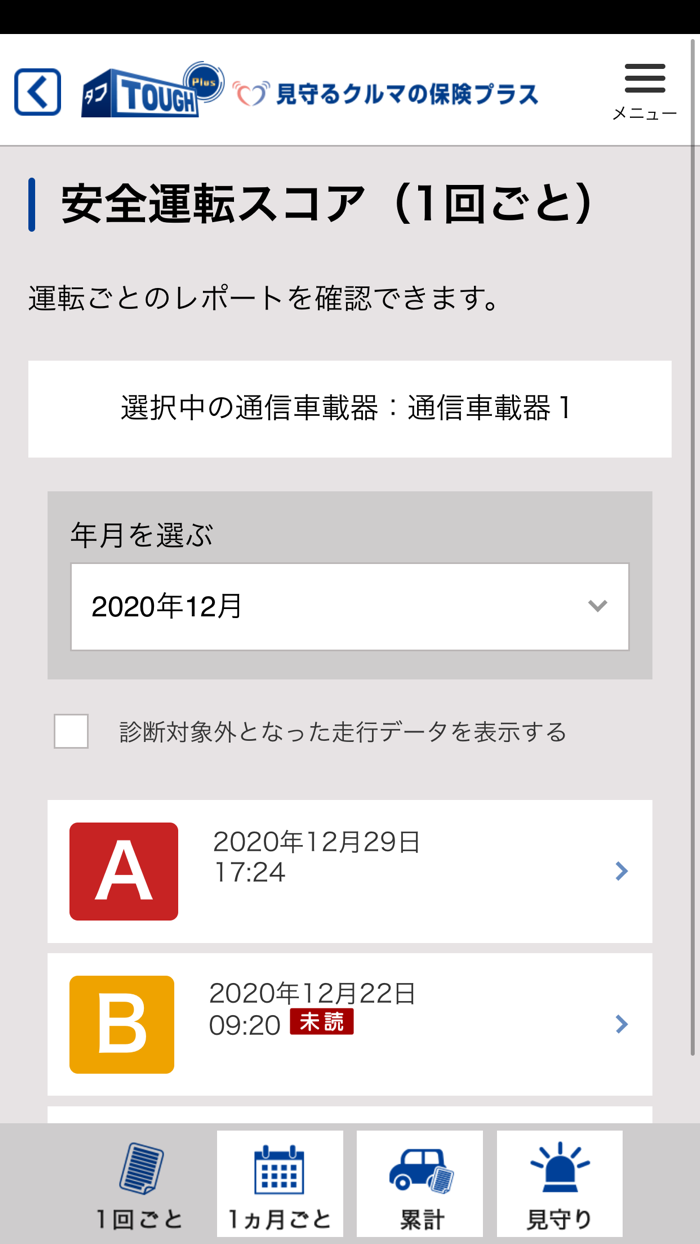Click the TOUGH Plus logo

click(150, 88)
